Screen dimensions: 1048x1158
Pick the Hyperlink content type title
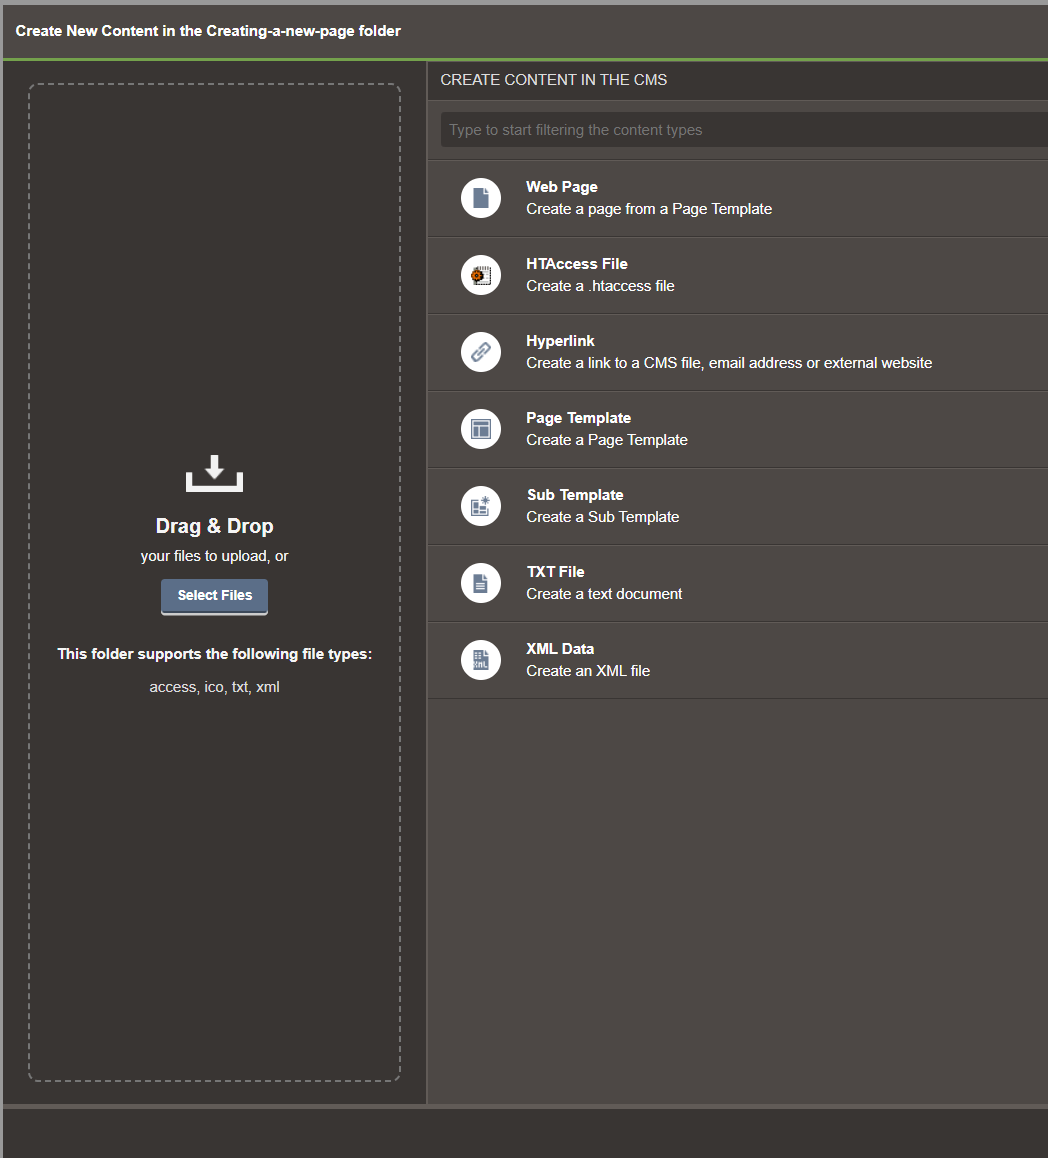tap(560, 341)
